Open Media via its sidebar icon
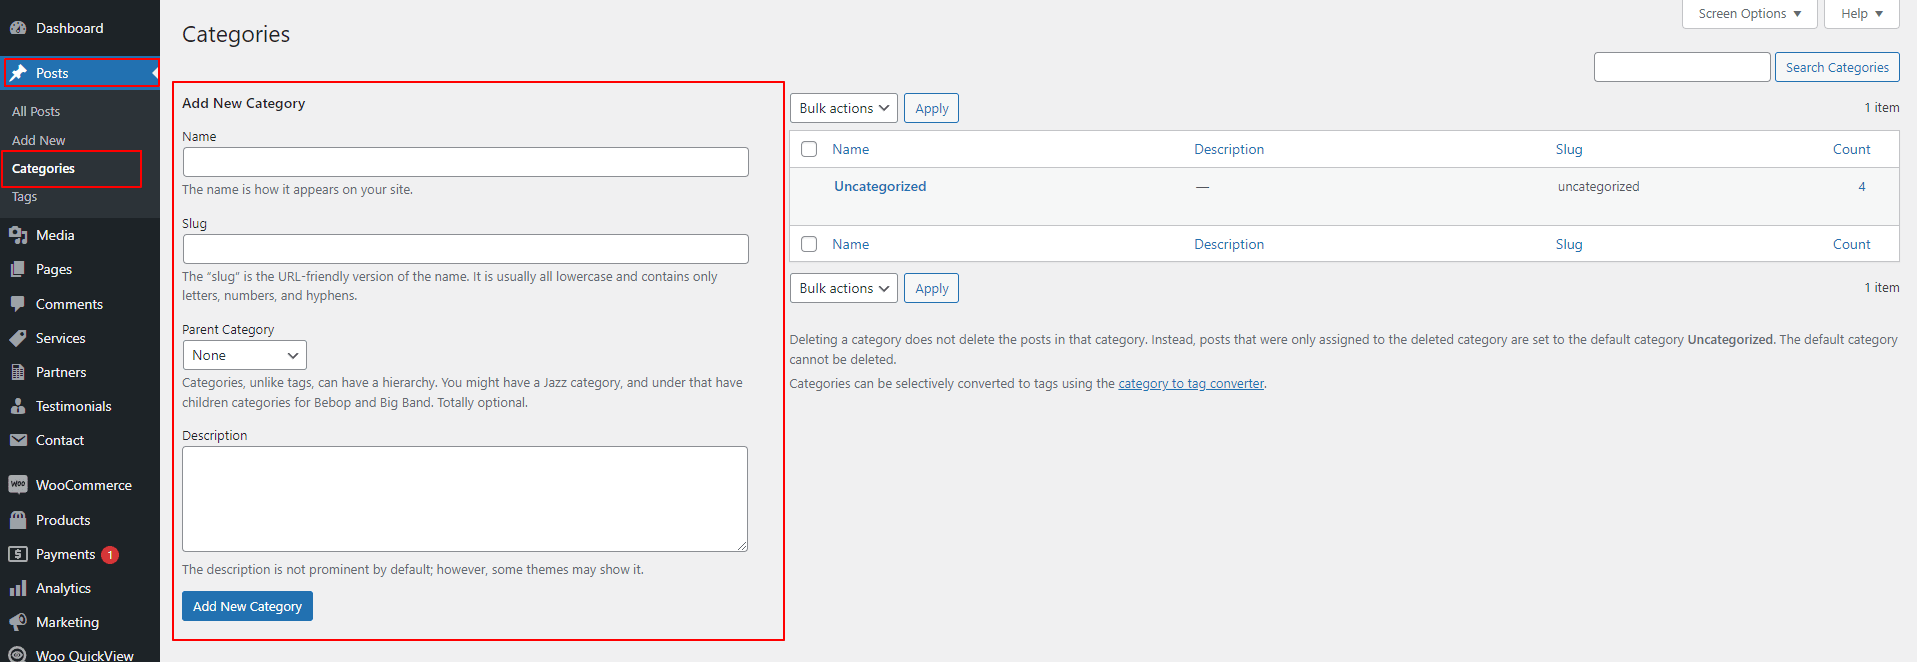This screenshot has height=663, width=1917. 18,235
